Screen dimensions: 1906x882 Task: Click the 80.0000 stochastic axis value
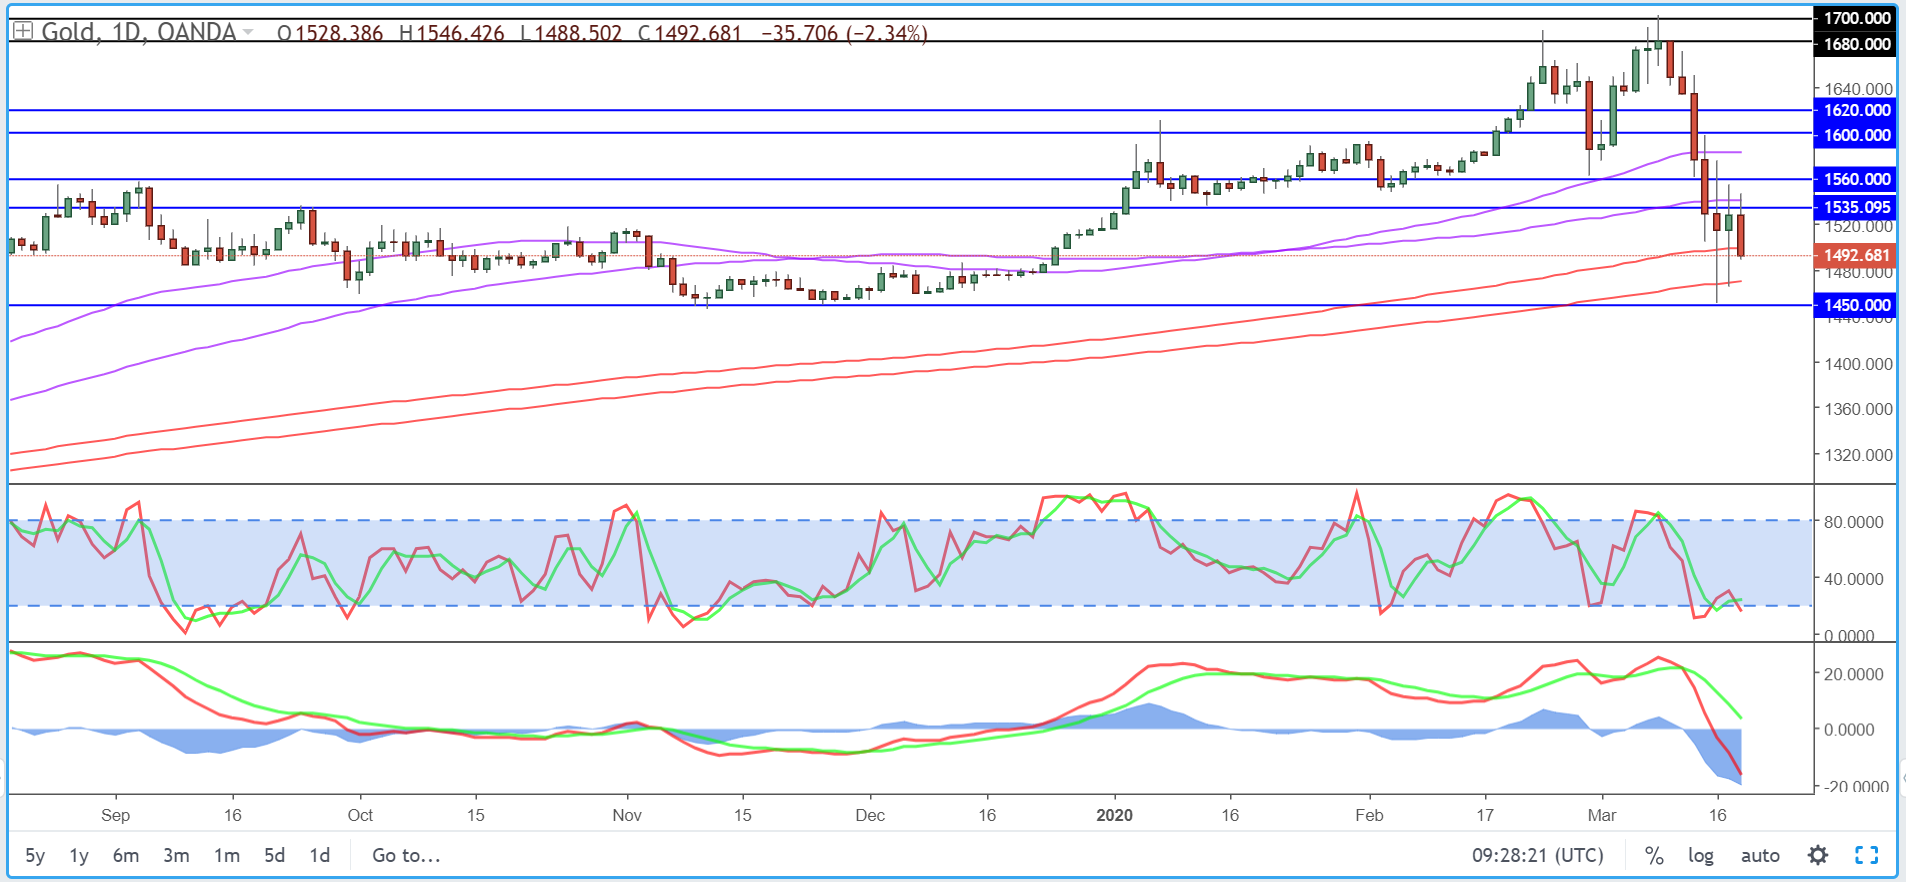click(1853, 522)
